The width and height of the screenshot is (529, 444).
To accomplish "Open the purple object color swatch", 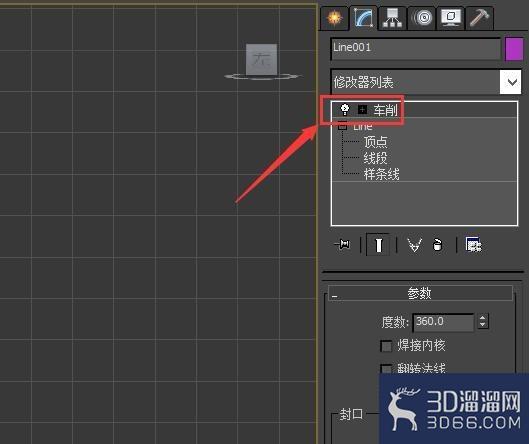I will pyautogui.click(x=514, y=49).
